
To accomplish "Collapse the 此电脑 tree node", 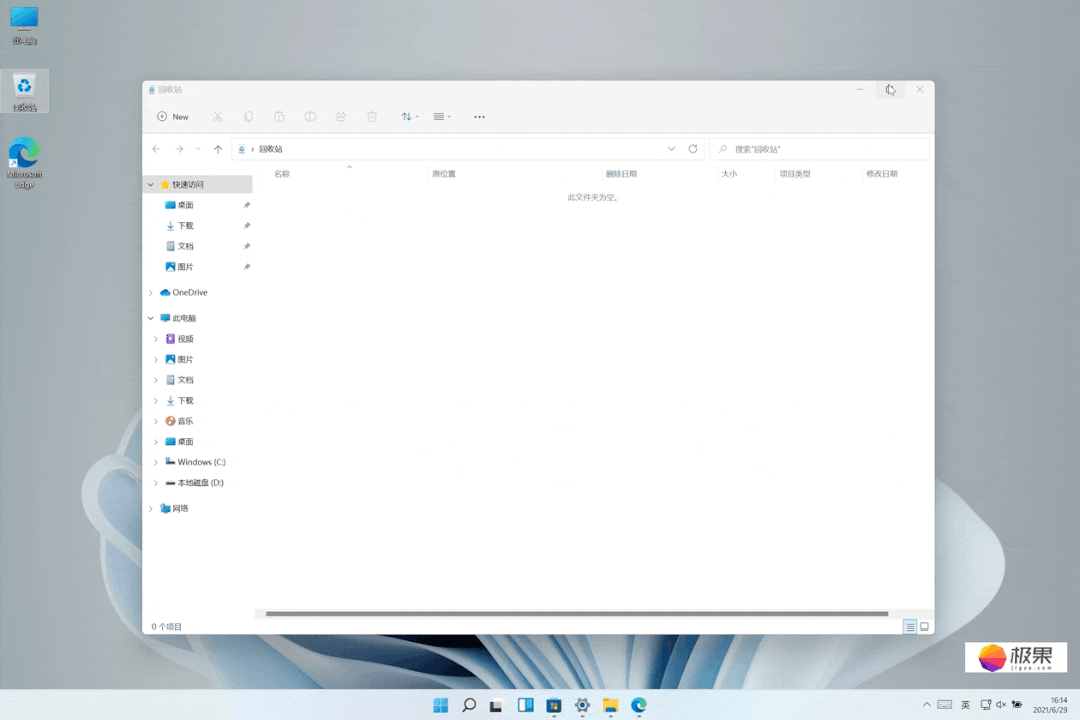I will click(151, 318).
